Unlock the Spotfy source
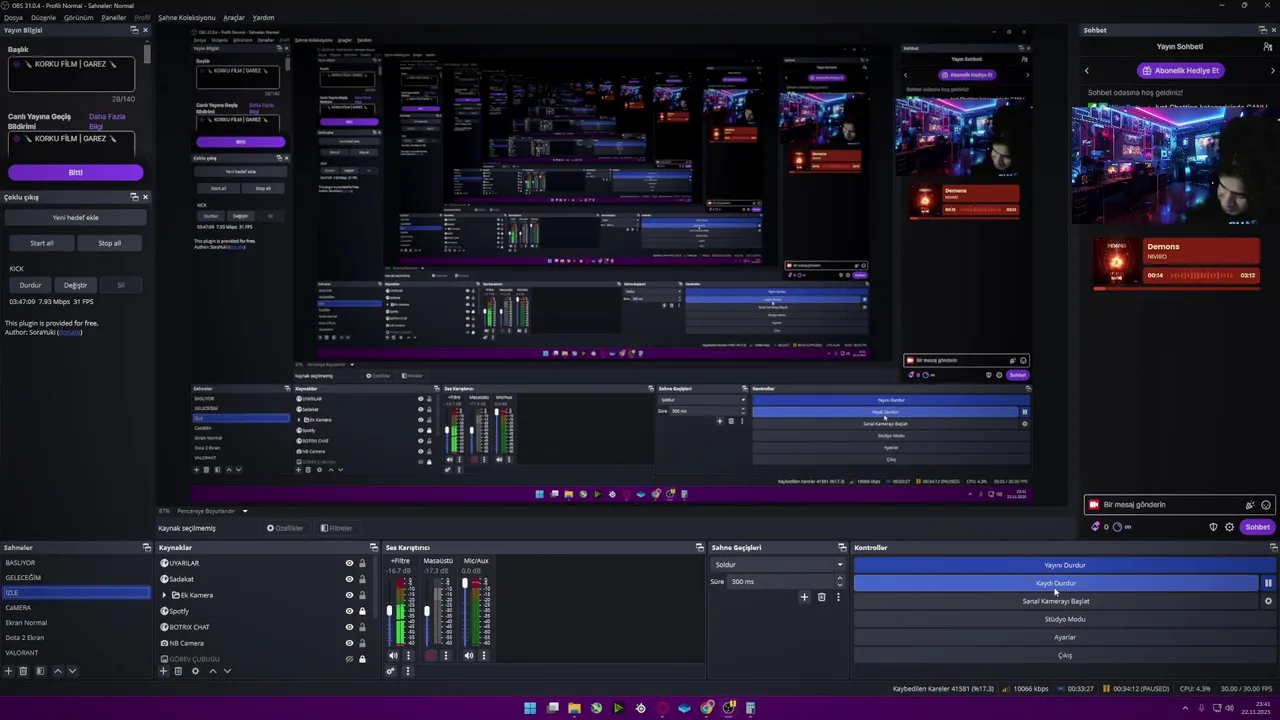Viewport: 1280px width, 720px height. click(362, 611)
